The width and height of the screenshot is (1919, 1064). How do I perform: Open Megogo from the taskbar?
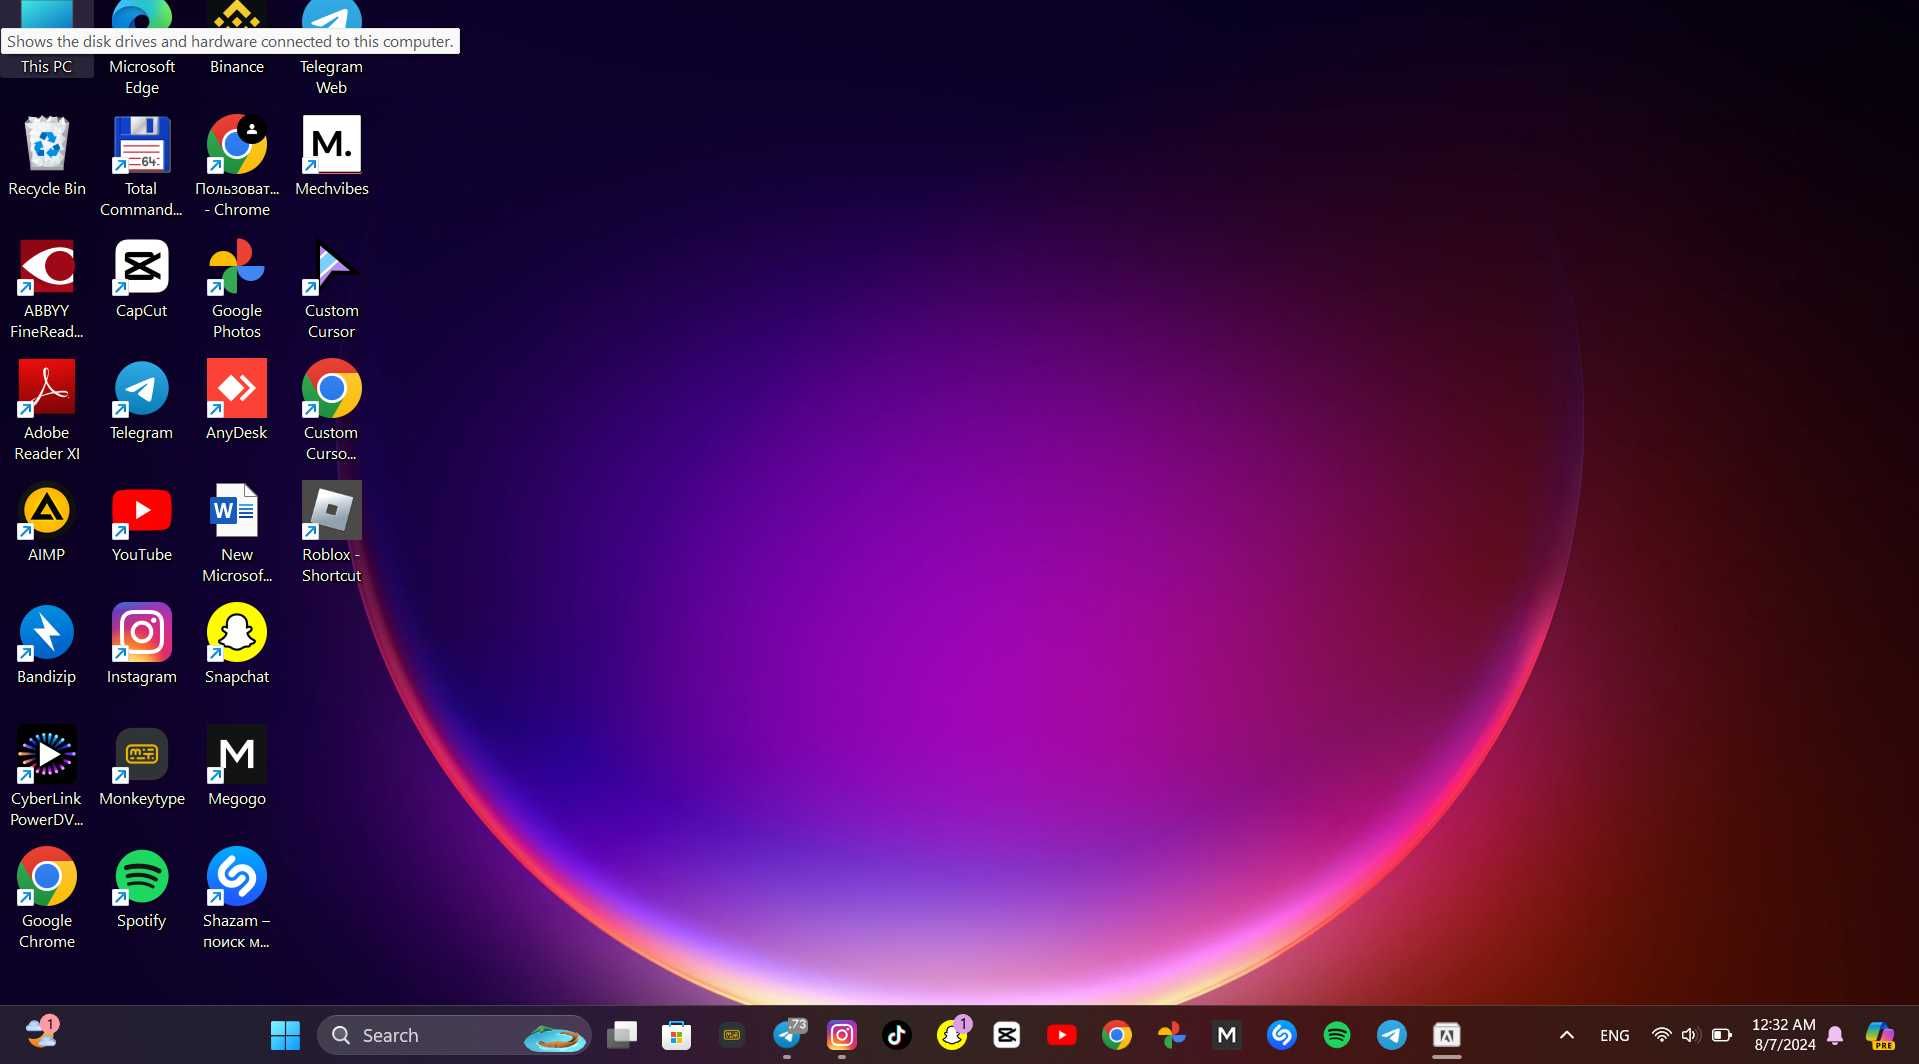(1227, 1035)
